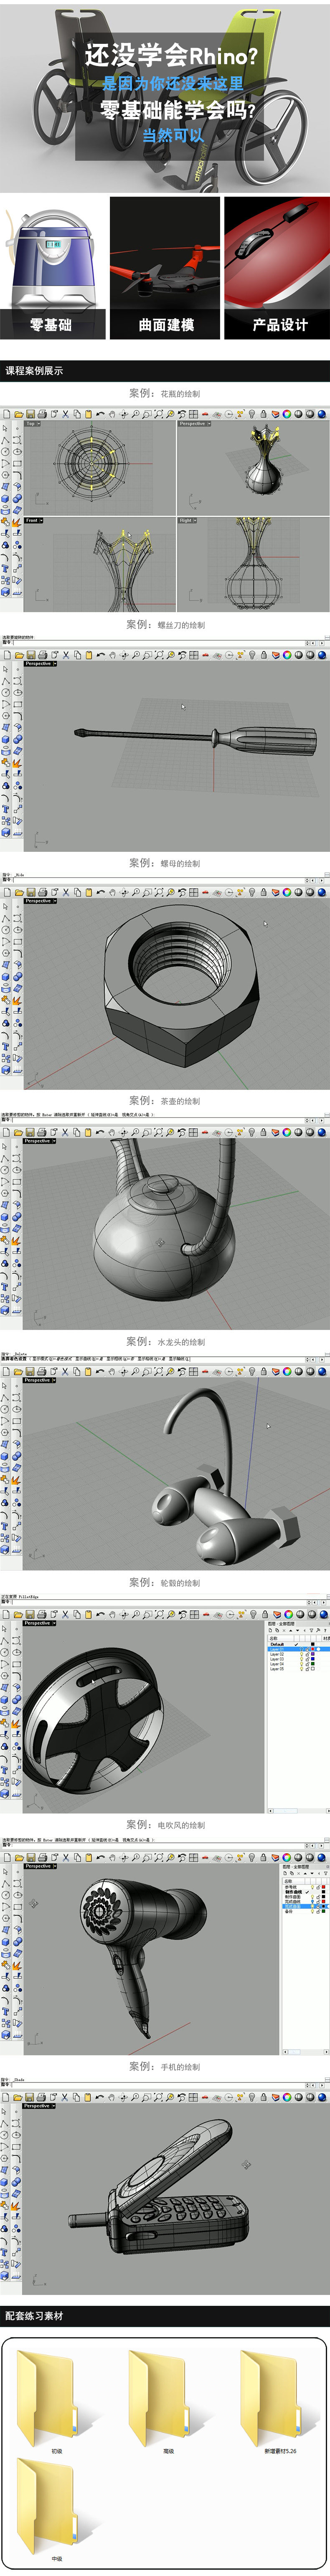
Task: Click Cut scissors icon in screwdriver example toolbar
Action: click(65, 655)
